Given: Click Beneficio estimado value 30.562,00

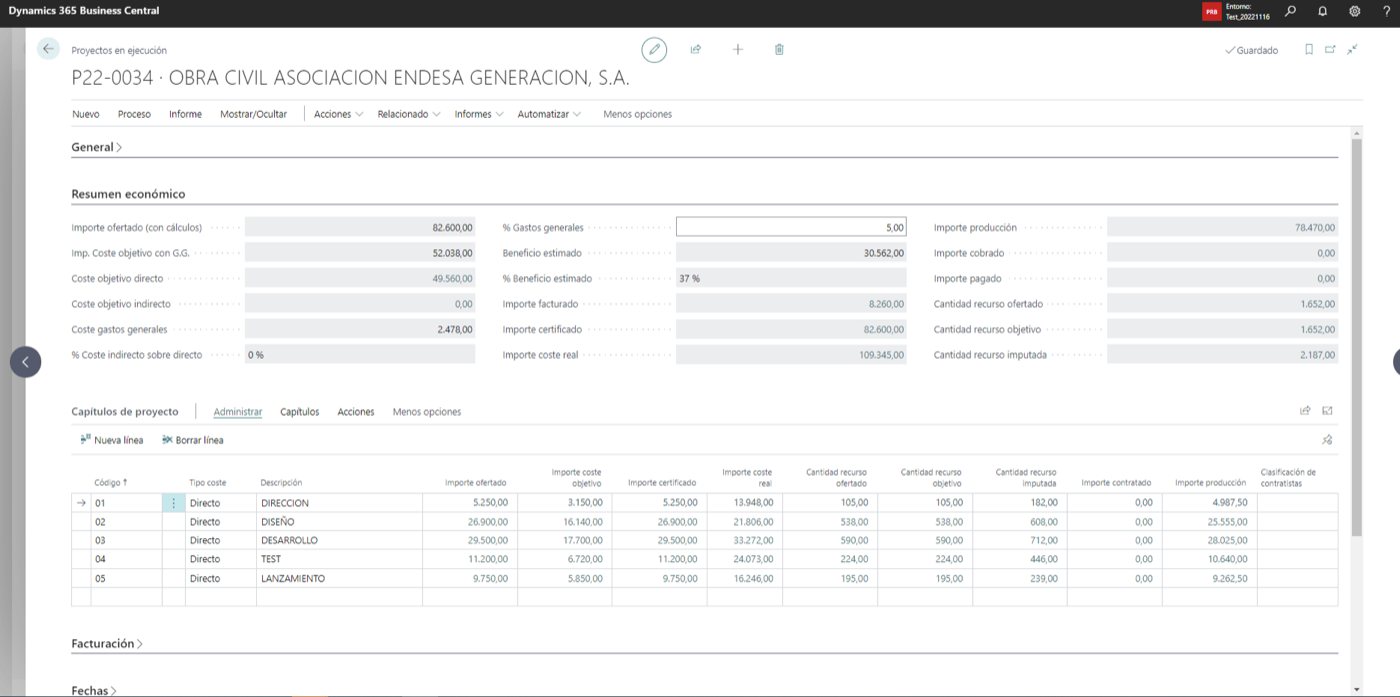Looking at the screenshot, I should [791, 253].
